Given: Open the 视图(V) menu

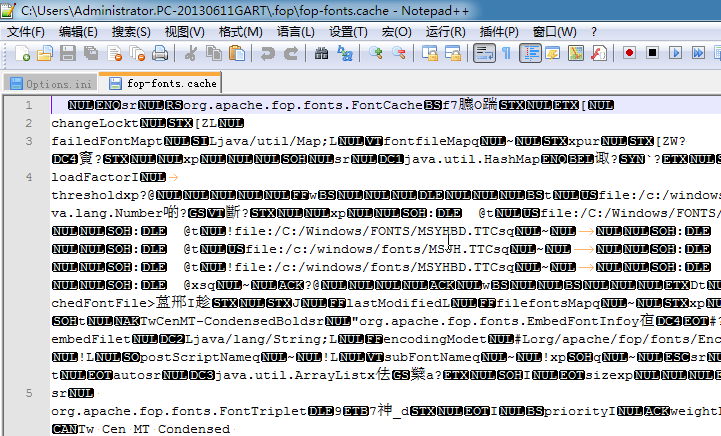Looking at the screenshot, I should 184,32.
